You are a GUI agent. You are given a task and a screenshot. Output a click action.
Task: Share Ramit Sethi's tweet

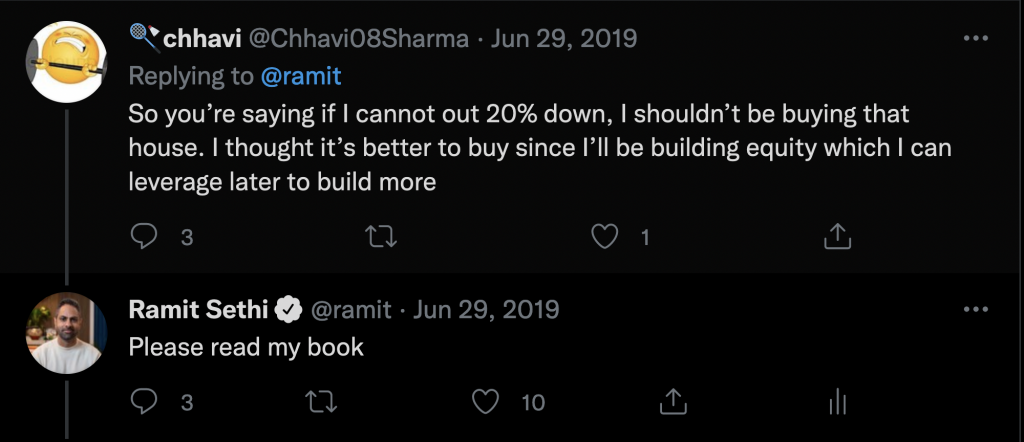674,402
